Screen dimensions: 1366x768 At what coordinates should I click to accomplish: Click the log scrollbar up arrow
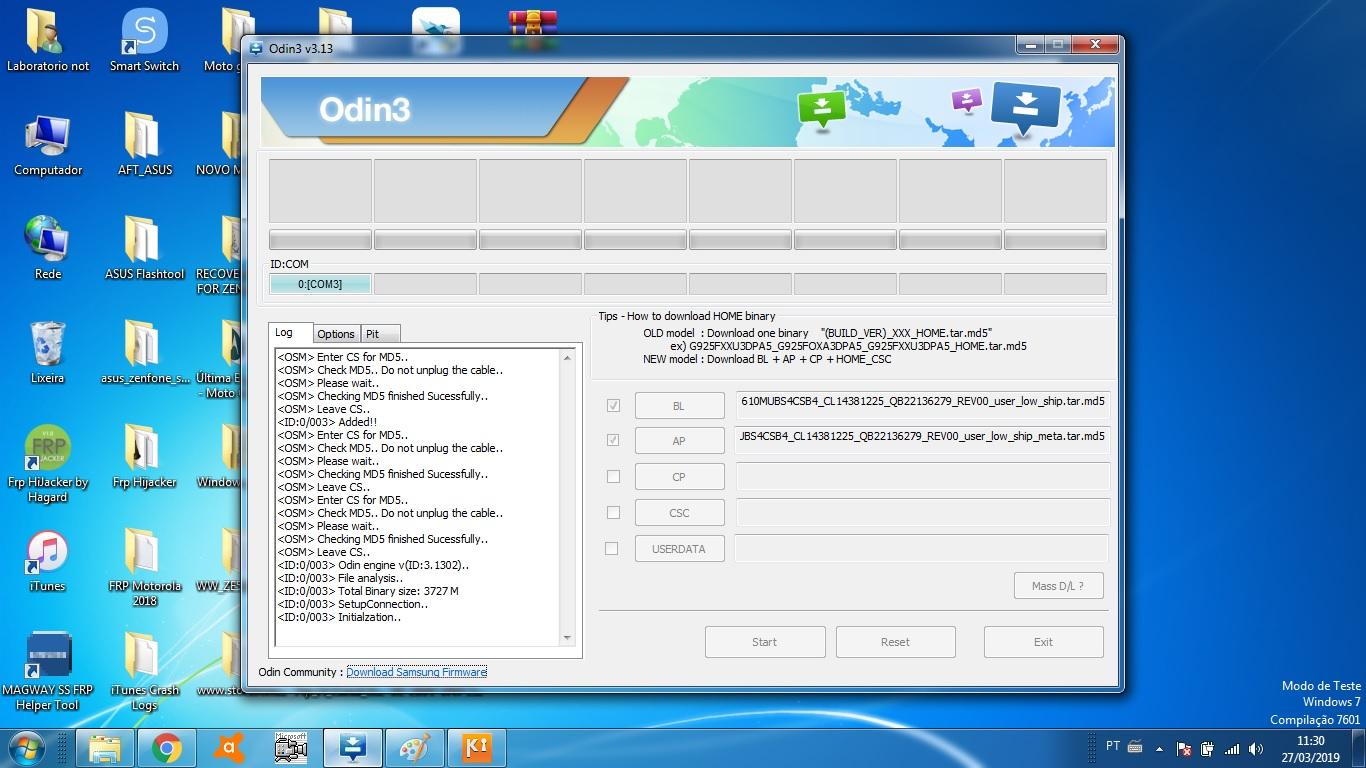point(567,358)
